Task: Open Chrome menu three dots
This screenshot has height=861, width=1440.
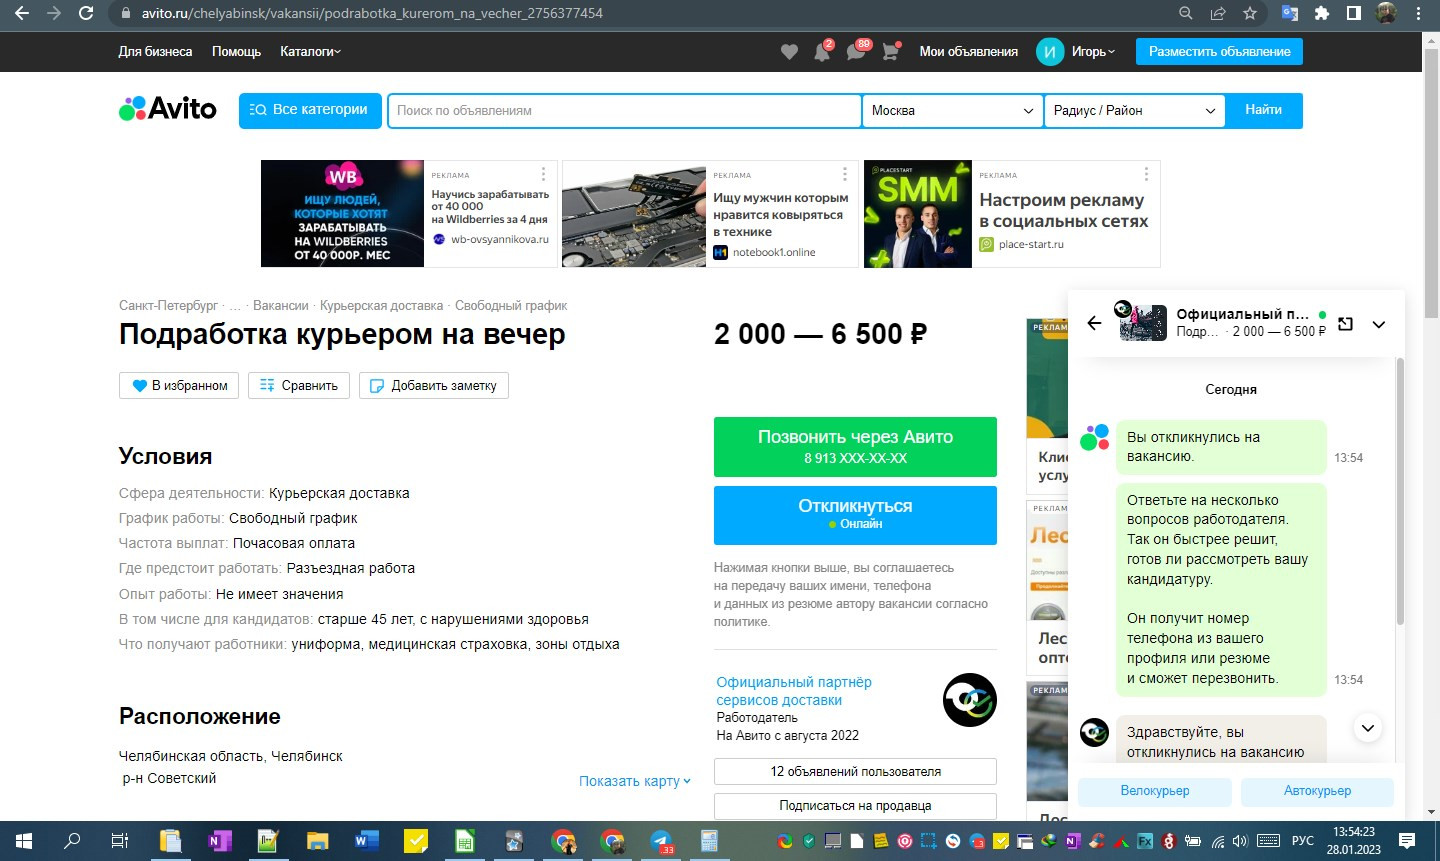Action: 1418,14
